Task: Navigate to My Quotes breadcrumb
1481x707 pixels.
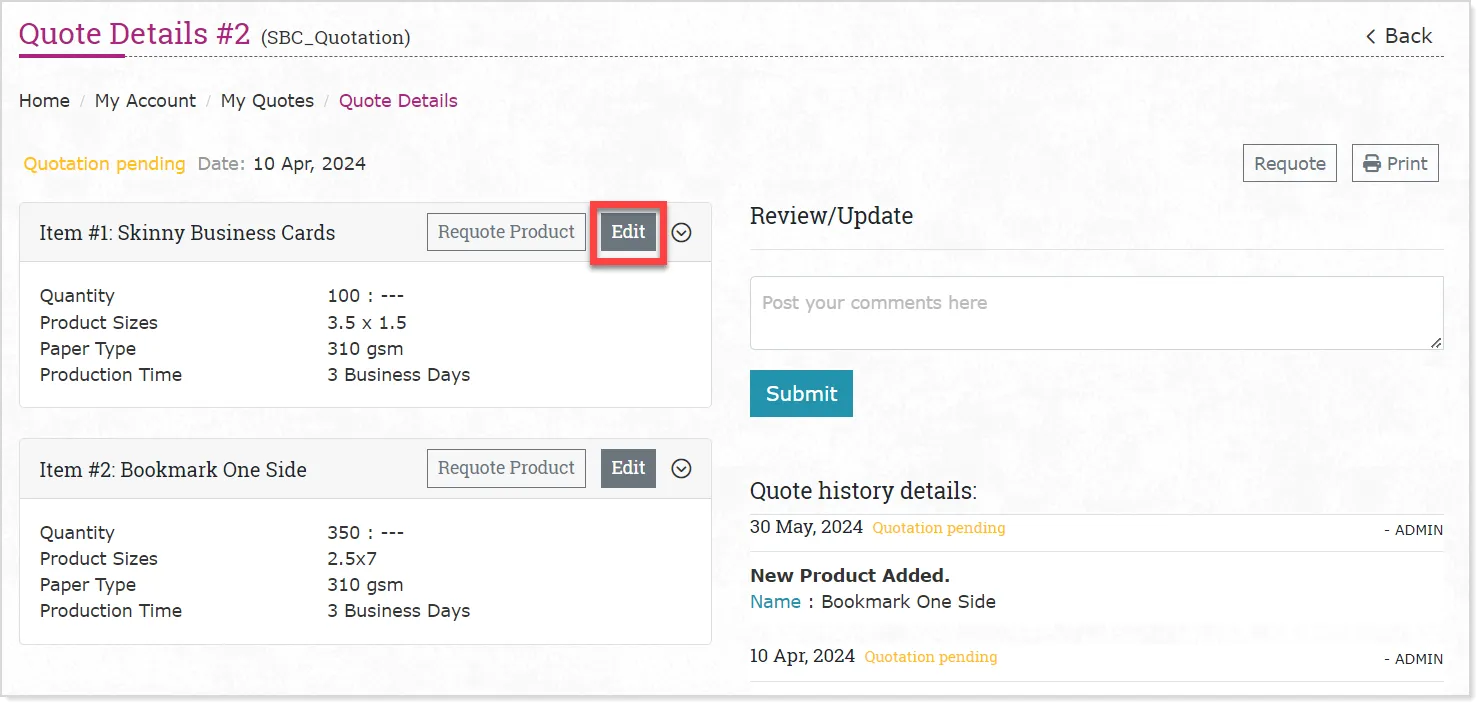Action: coord(267,101)
